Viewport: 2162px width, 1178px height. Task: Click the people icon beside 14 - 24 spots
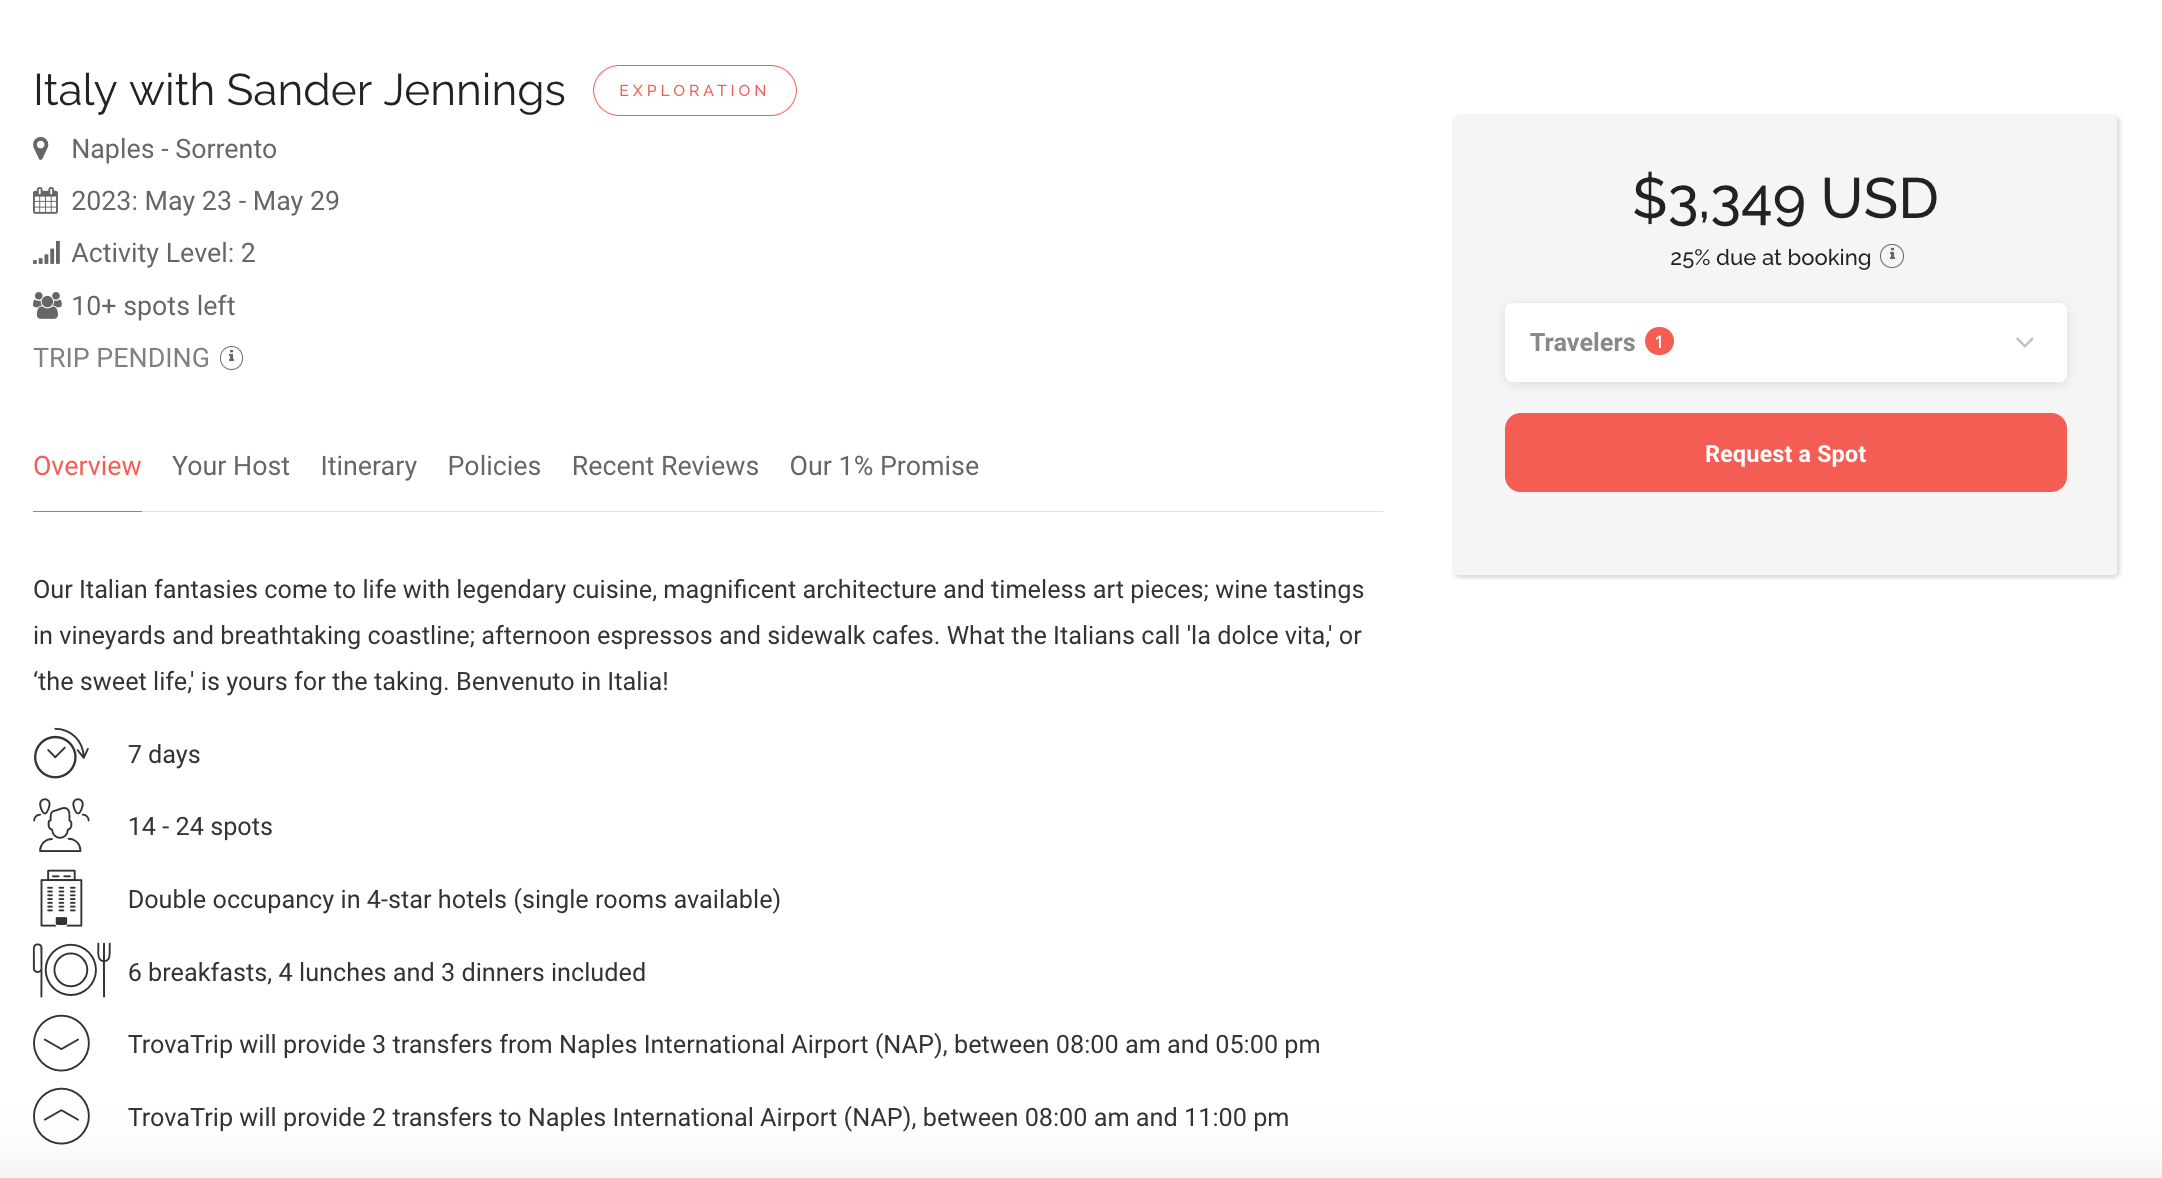click(x=61, y=825)
